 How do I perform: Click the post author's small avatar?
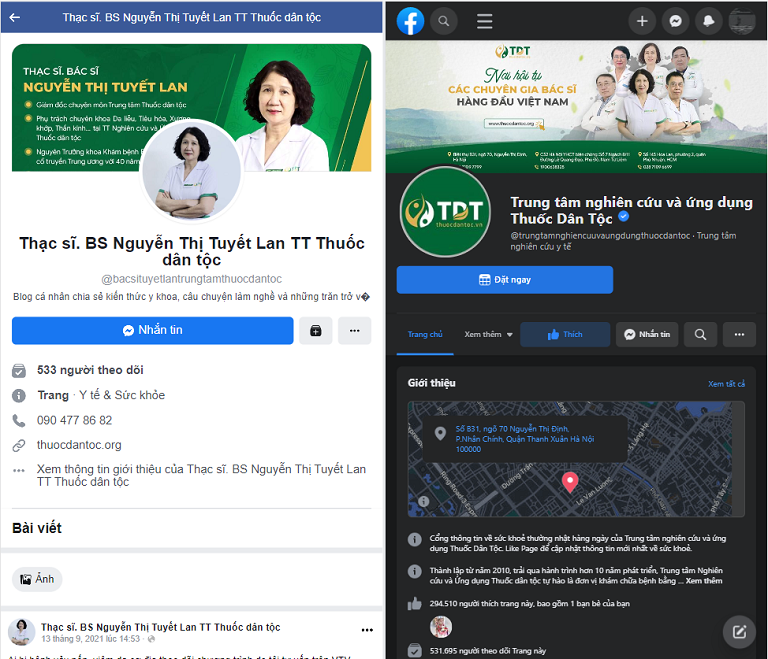22,632
